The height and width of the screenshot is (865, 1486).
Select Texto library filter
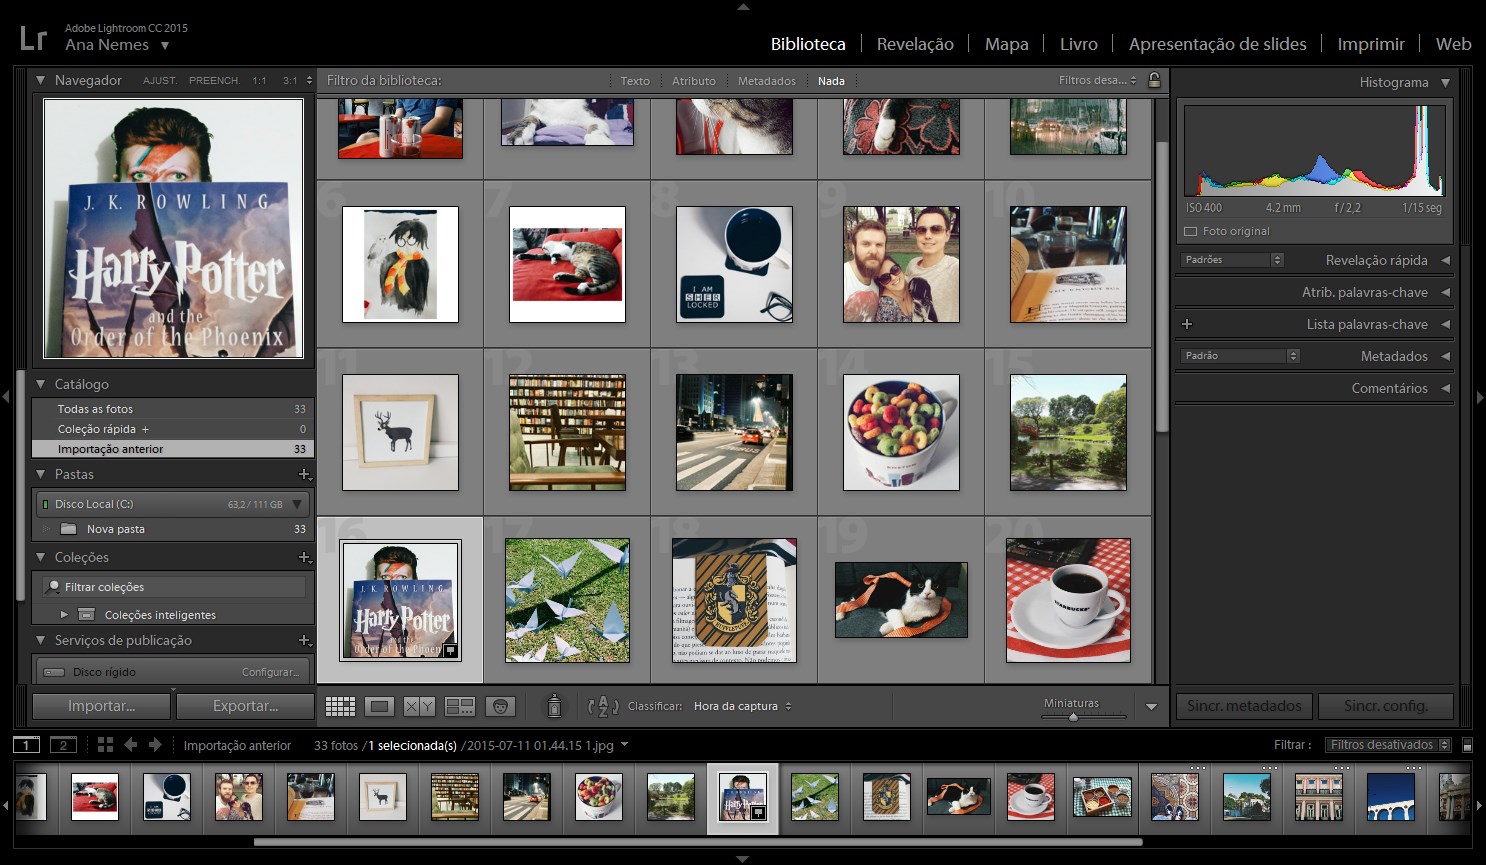(x=635, y=81)
